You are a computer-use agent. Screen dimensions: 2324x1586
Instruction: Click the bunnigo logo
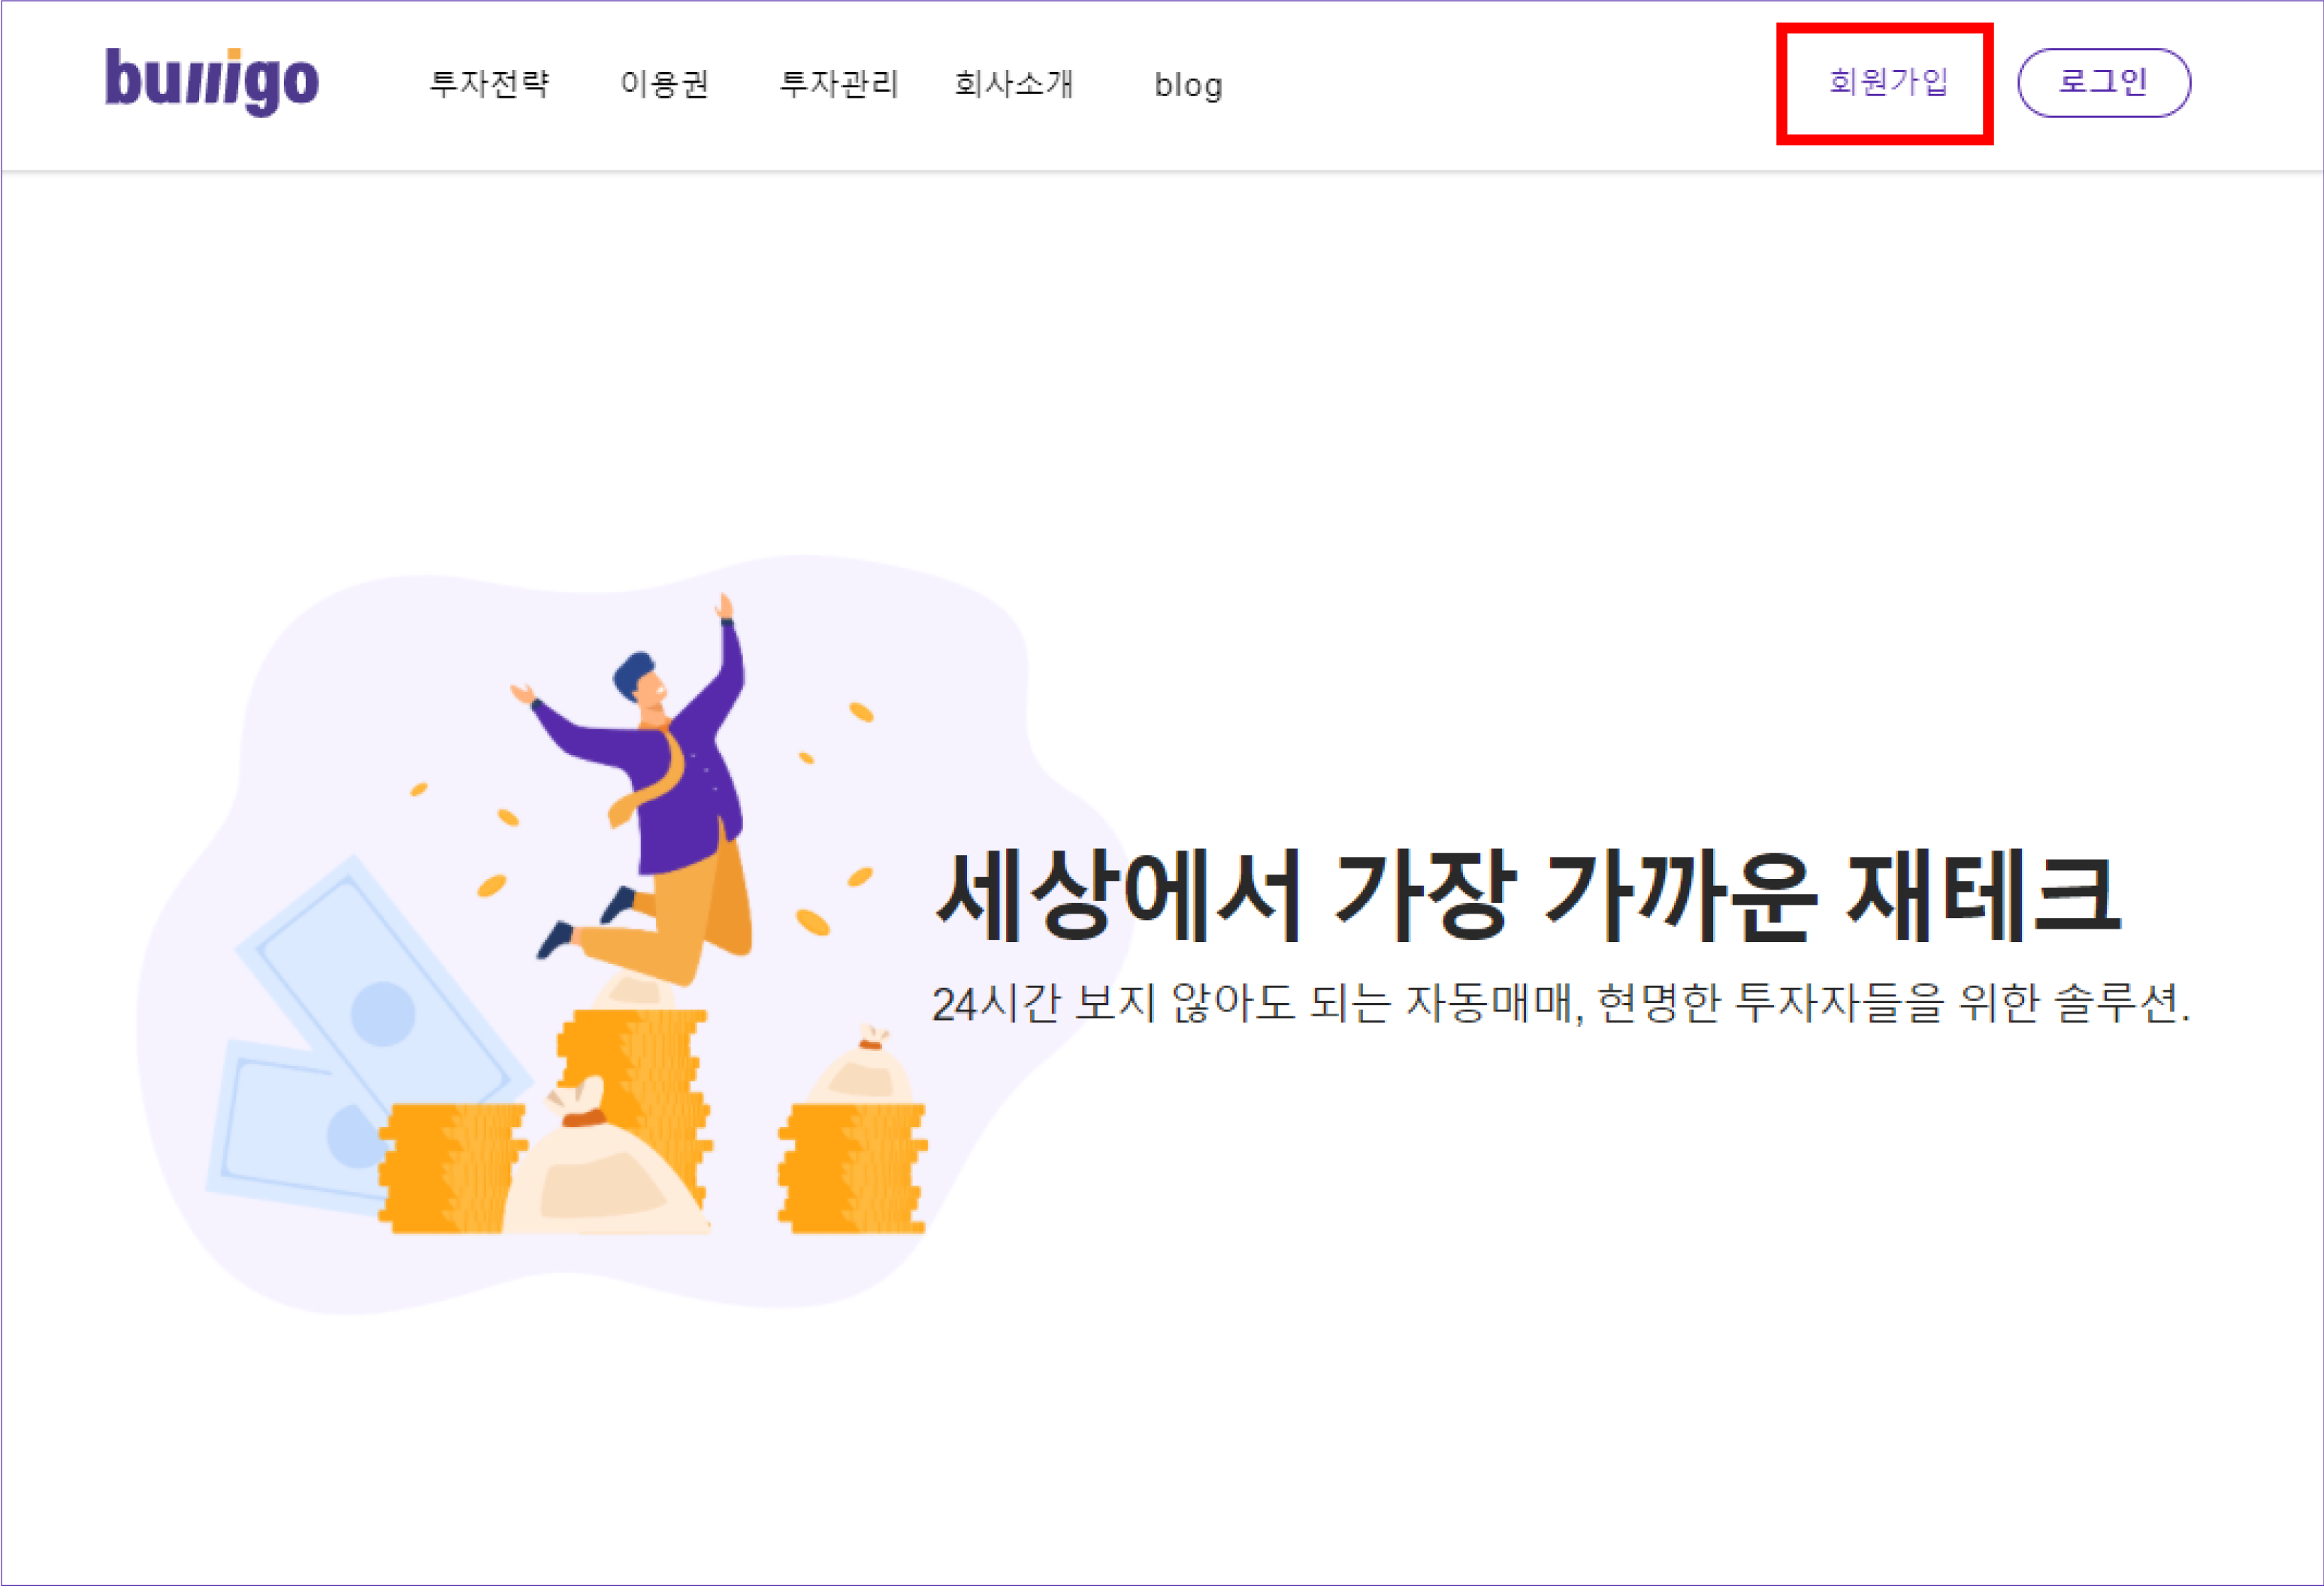[212, 82]
